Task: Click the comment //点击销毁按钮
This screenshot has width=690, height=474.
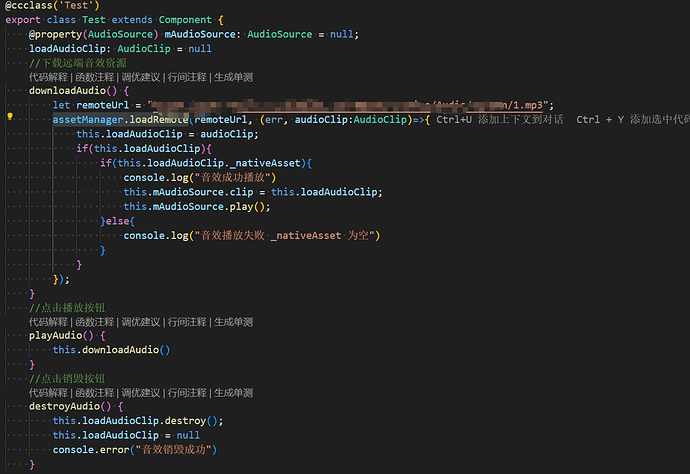Action: 67,378
